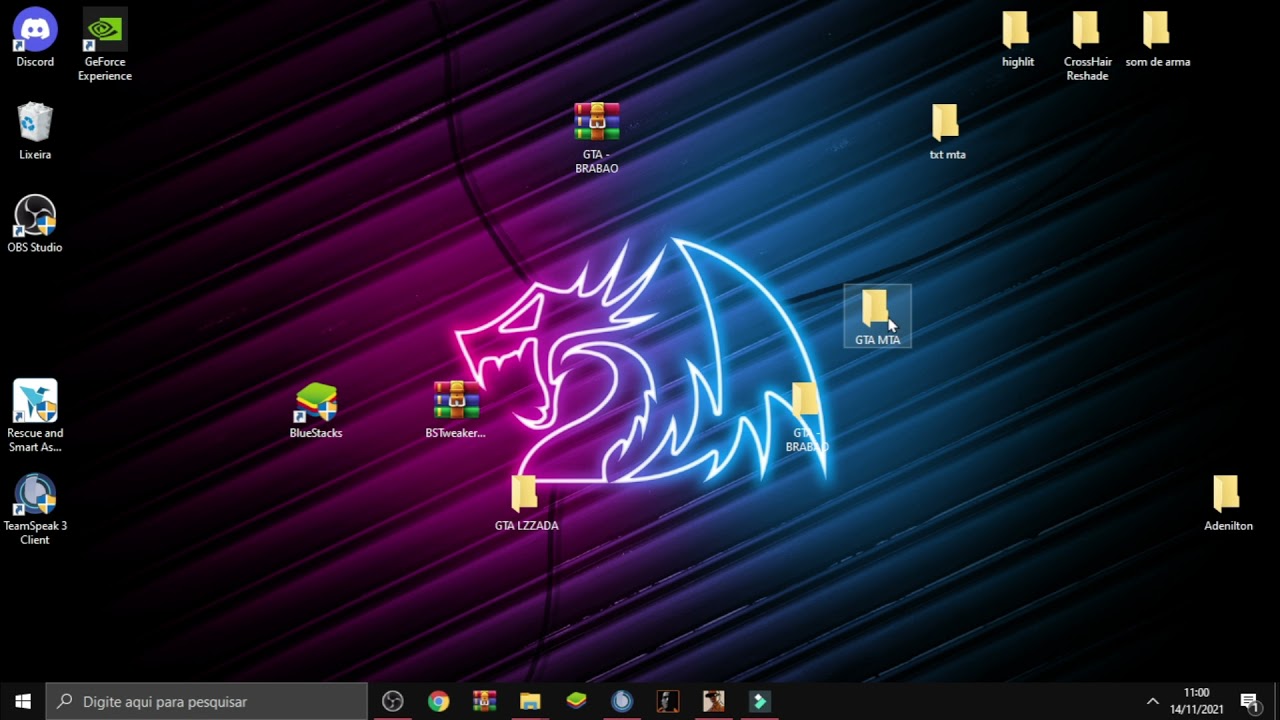The height and width of the screenshot is (720, 1280).
Task: Select the GTA - BRABAO WinRAR archive
Action: pyautogui.click(x=597, y=138)
